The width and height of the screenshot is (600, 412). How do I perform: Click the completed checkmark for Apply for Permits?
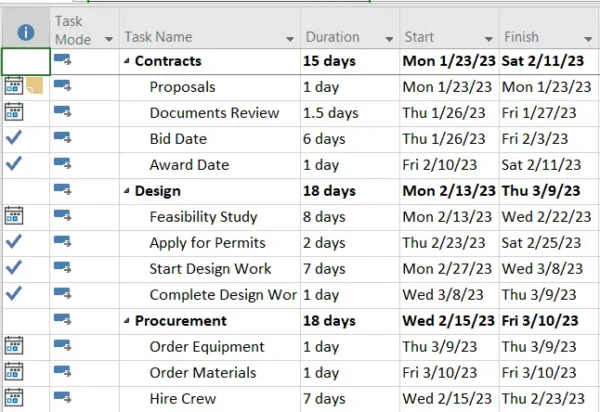[x=14, y=241]
